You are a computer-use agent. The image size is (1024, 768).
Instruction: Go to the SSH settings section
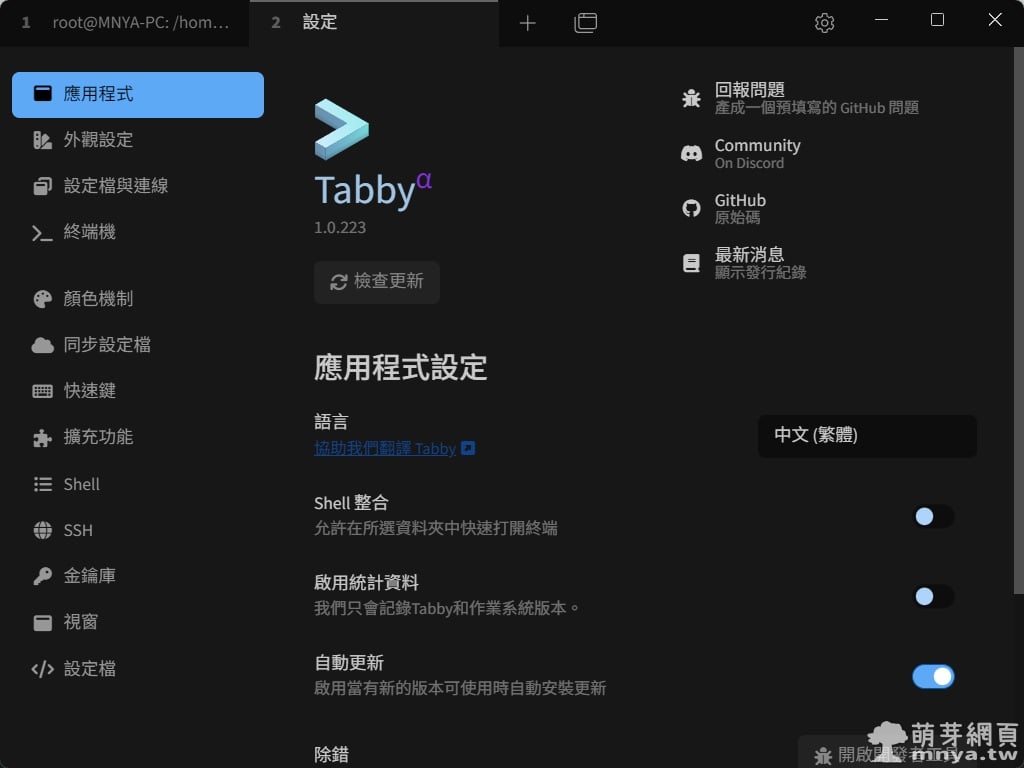point(78,530)
